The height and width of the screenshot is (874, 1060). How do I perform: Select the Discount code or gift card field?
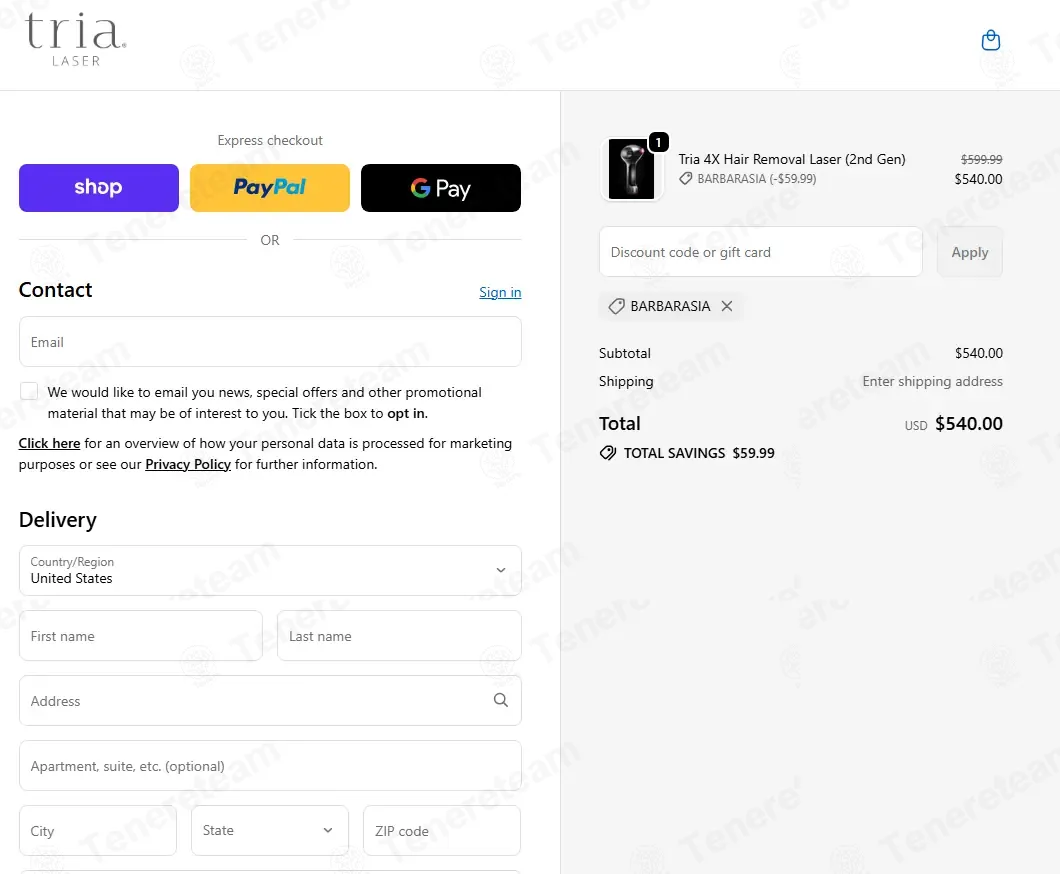pos(761,252)
